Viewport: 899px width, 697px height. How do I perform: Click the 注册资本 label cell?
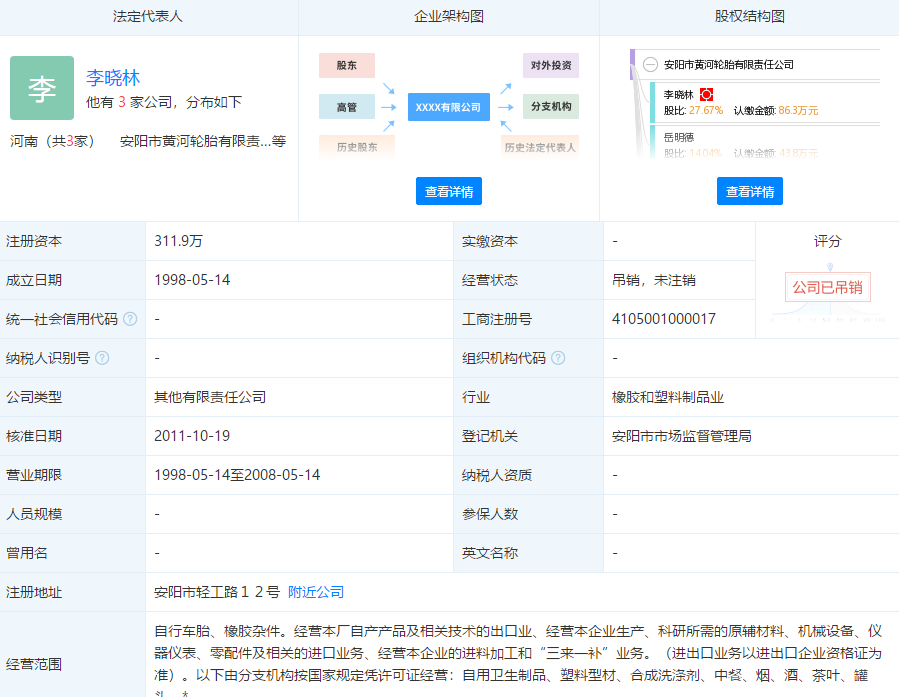coord(73,241)
